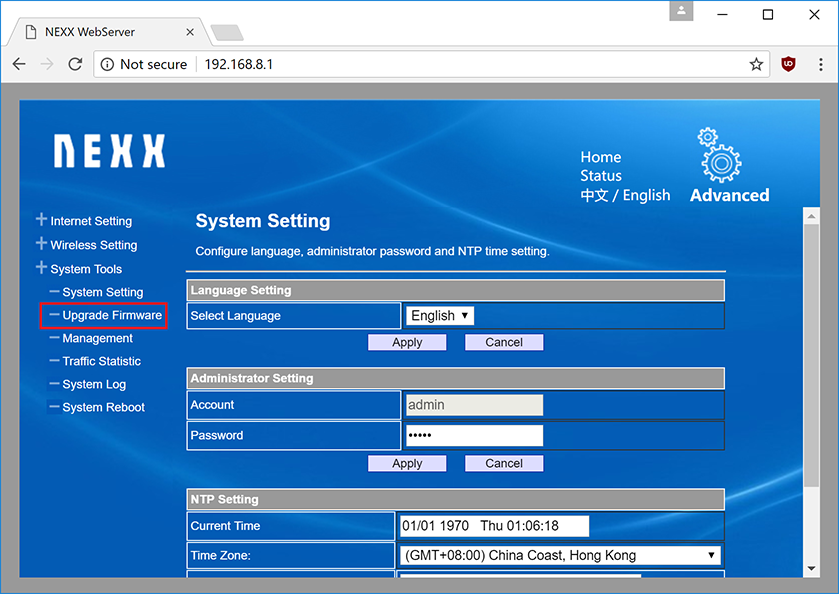Open the Advanced section label

[730, 195]
